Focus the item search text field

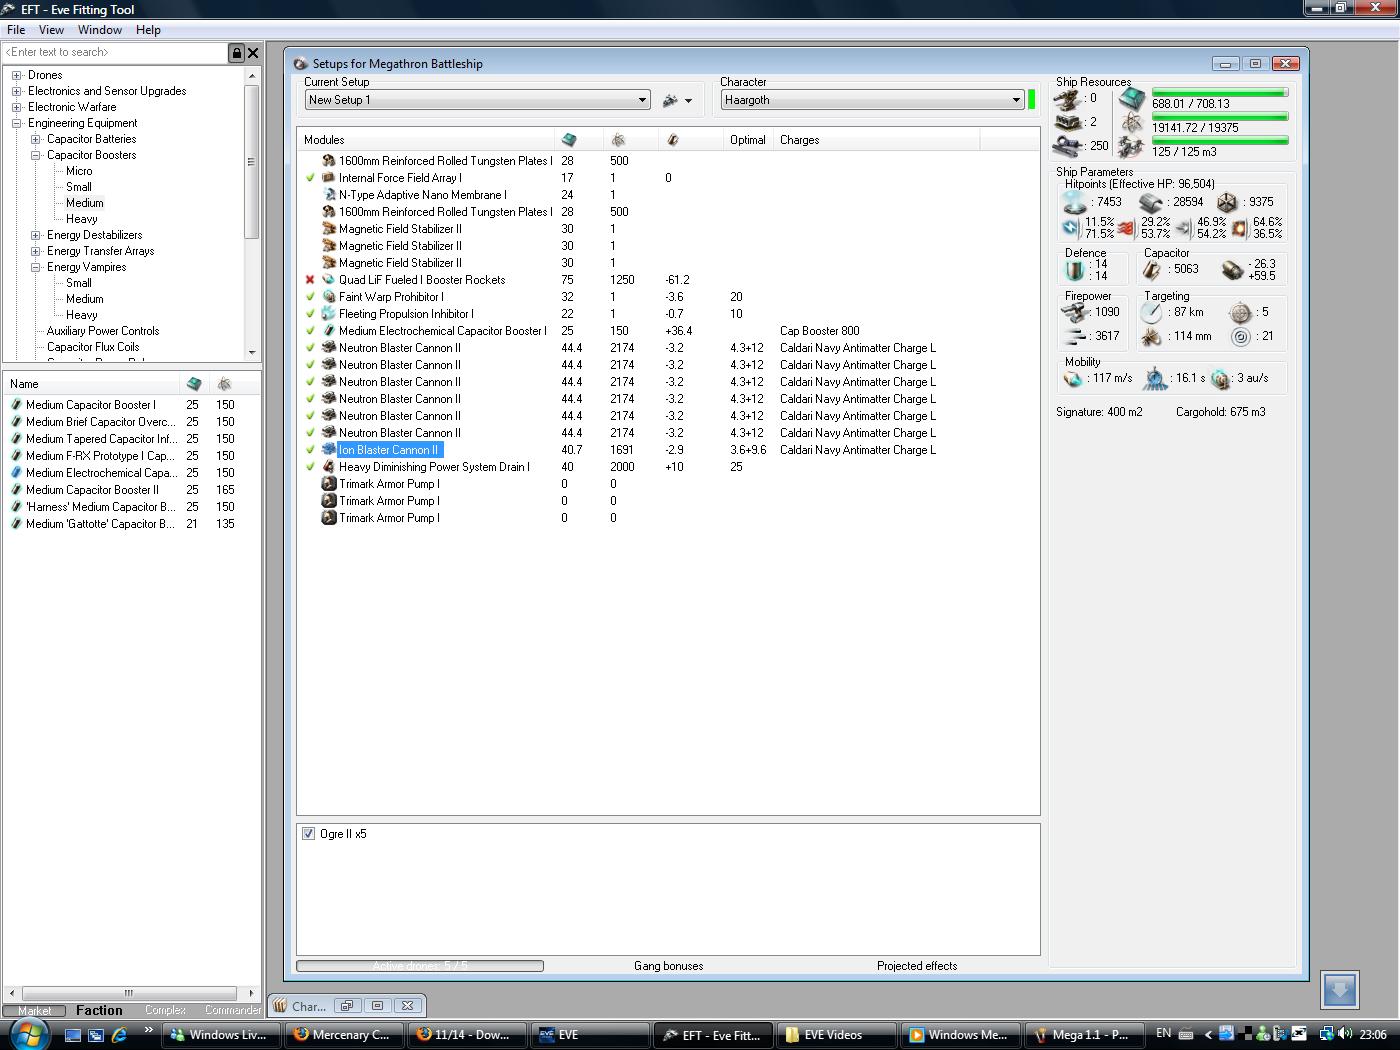(x=115, y=53)
